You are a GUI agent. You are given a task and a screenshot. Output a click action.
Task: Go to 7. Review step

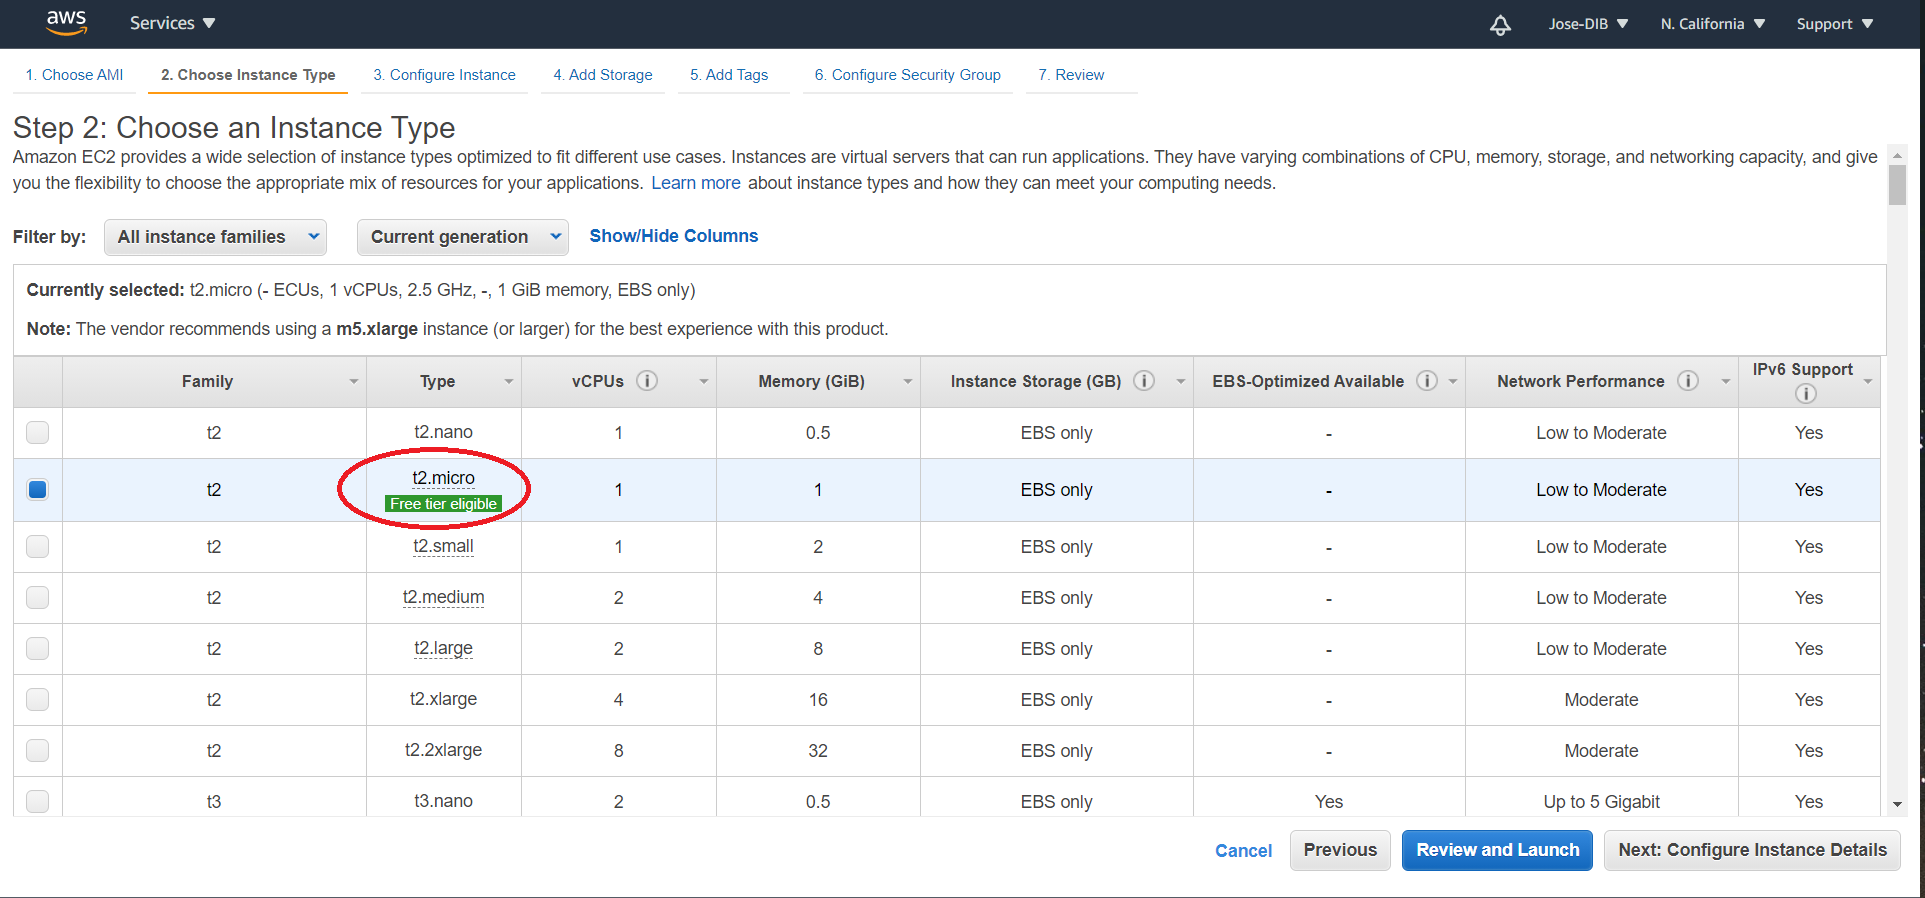[x=1071, y=75]
